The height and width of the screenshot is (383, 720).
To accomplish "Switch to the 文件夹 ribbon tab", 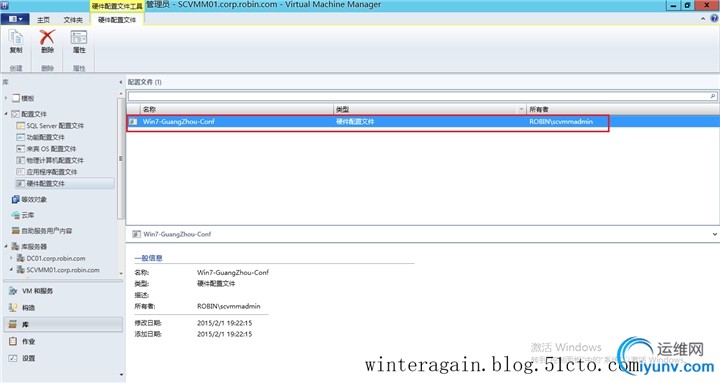I will (x=73, y=20).
